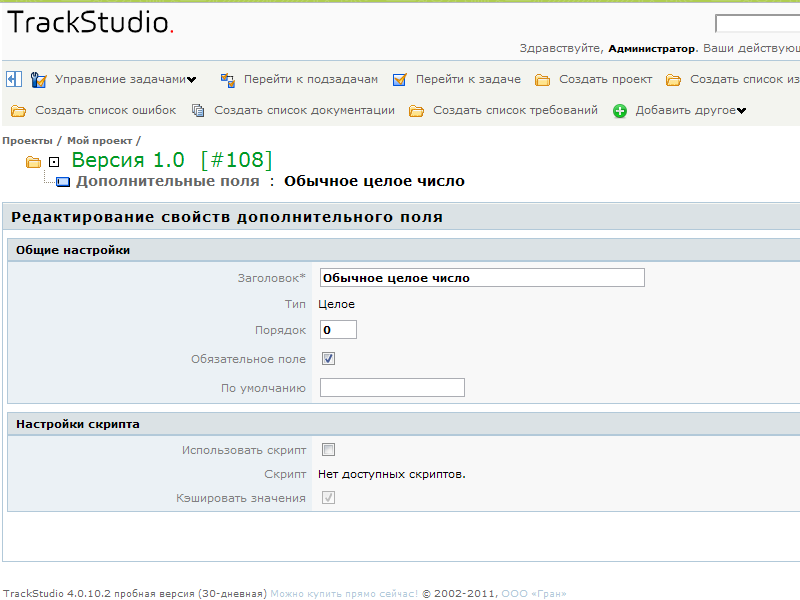This screenshot has height=600, width=800.
Task: Click the Заголовок text input field
Action: point(482,278)
